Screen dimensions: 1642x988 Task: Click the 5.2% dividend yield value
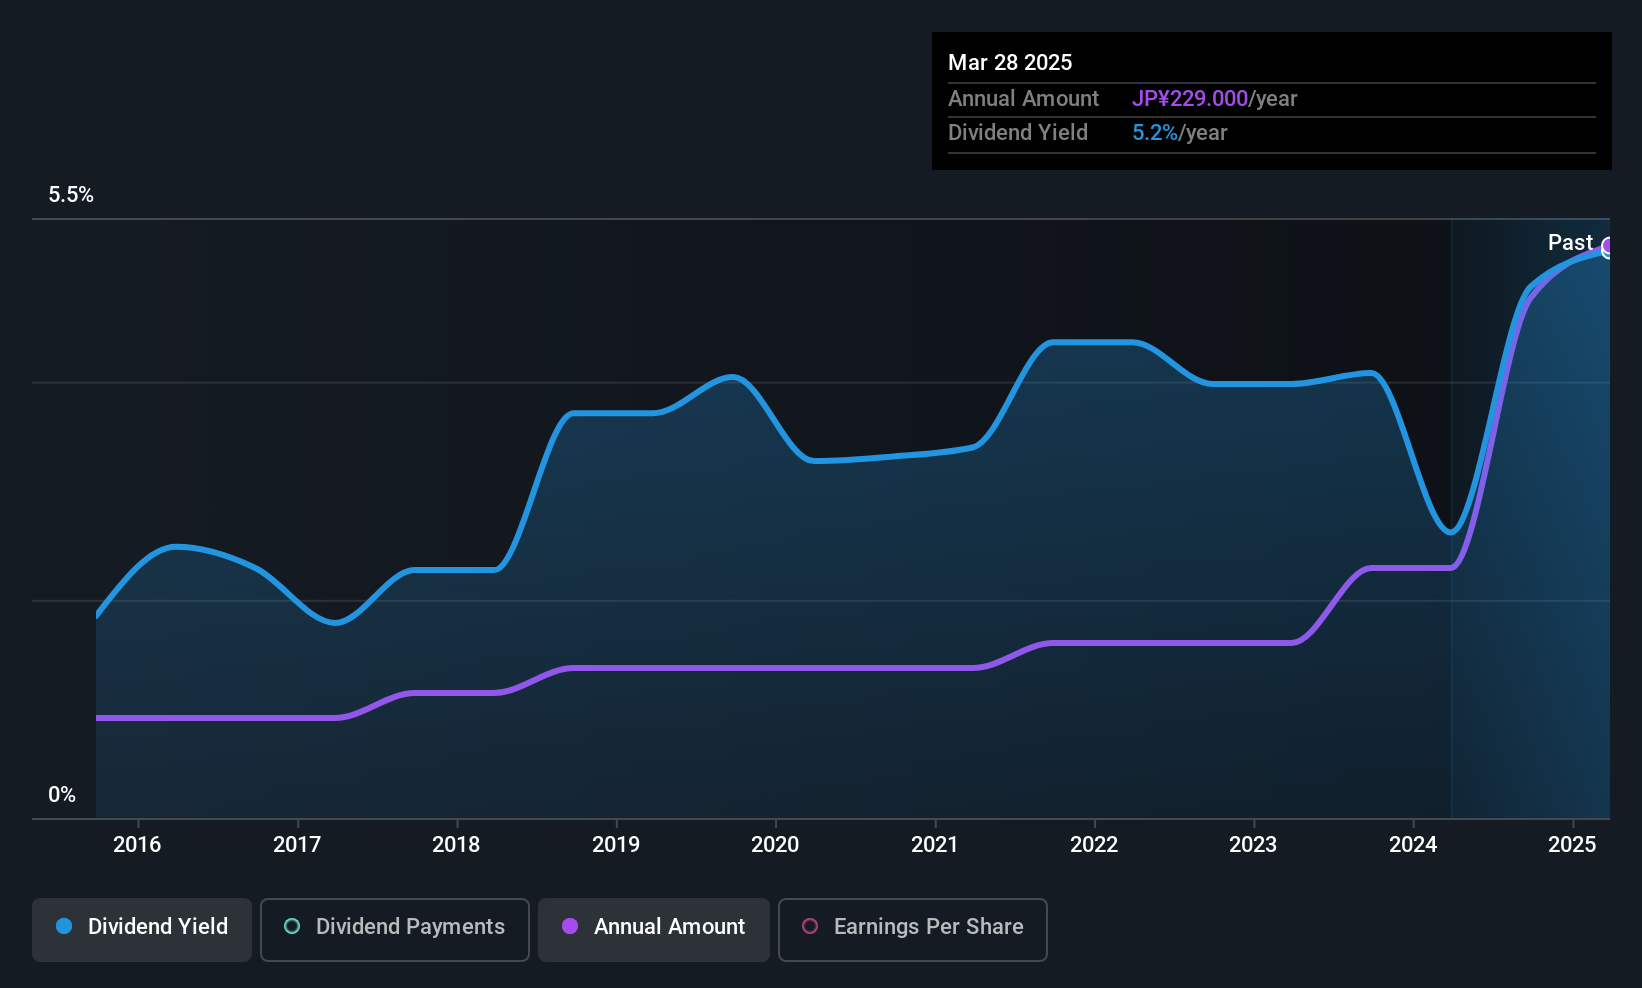[1155, 132]
